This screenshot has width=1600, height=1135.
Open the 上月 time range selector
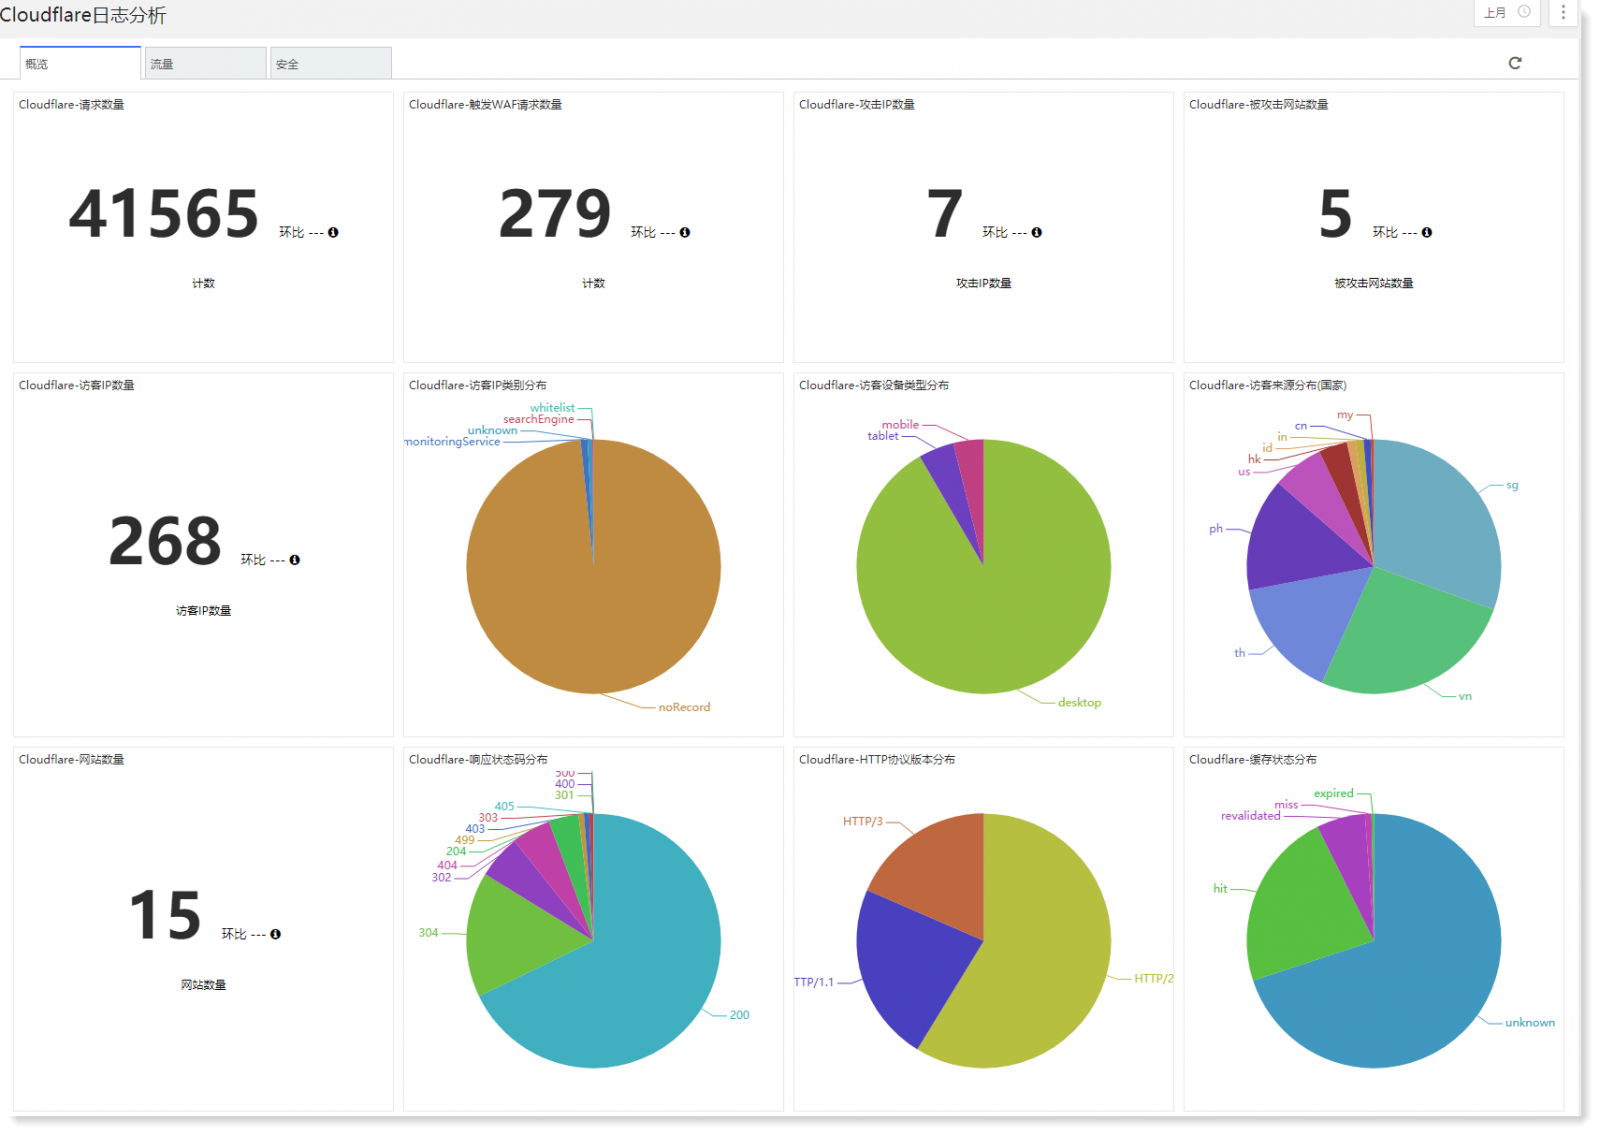pos(1507,12)
